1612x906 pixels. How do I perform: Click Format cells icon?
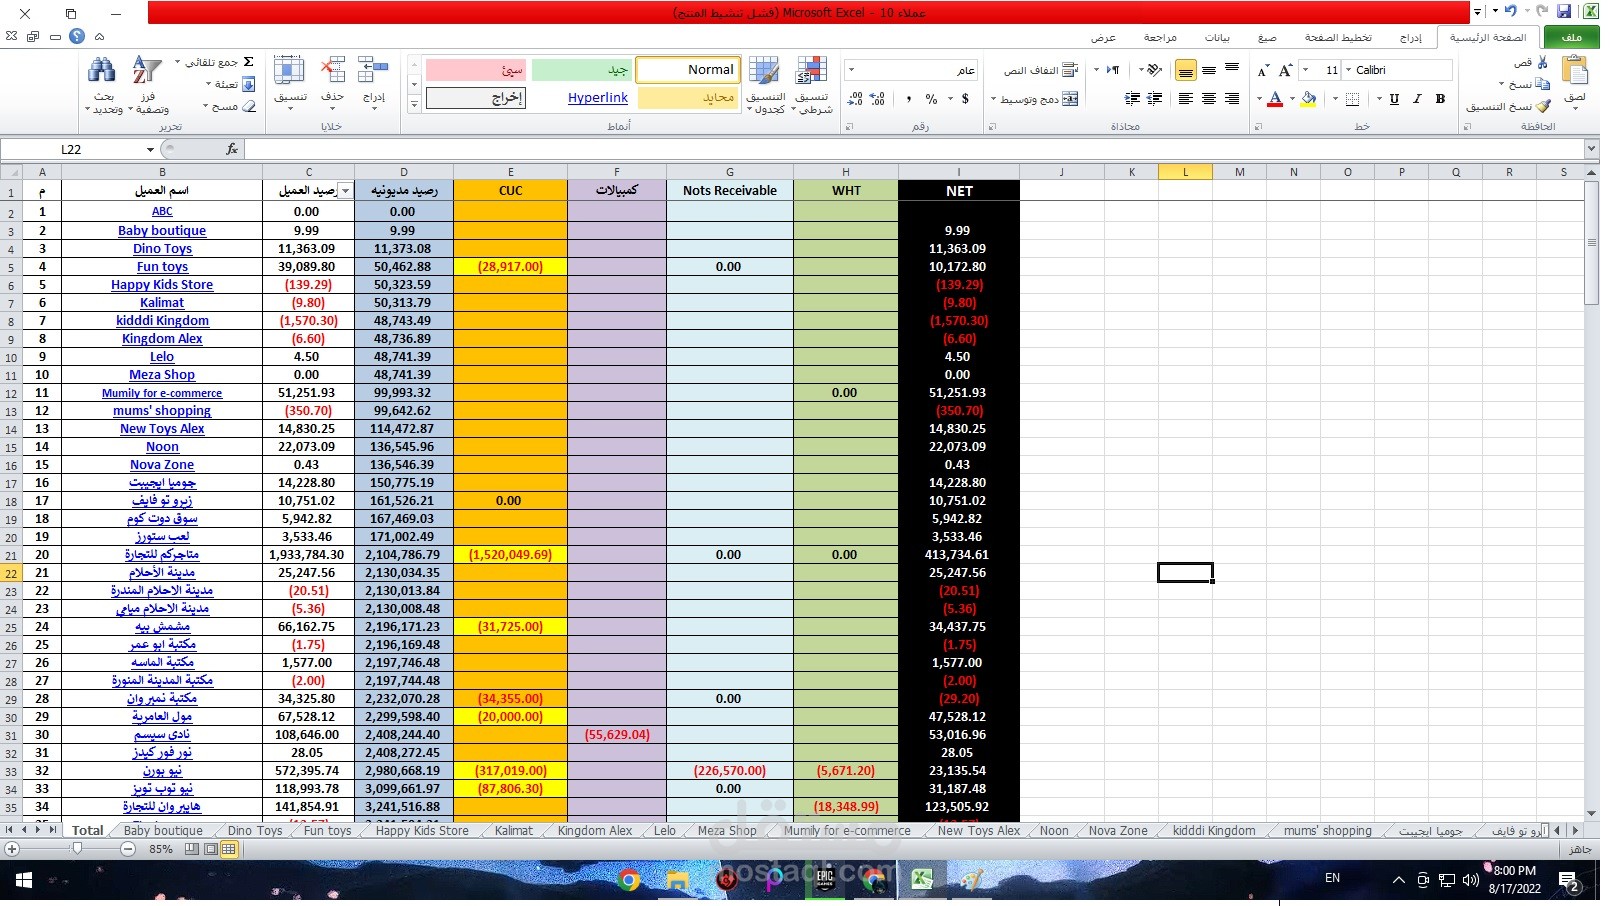[289, 70]
